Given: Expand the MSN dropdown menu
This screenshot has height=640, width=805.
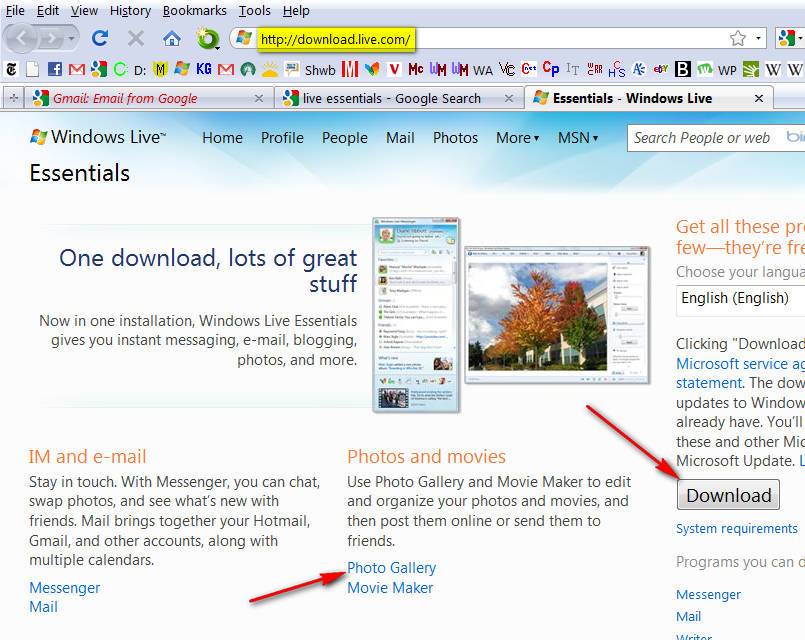Looking at the screenshot, I should coord(578,138).
